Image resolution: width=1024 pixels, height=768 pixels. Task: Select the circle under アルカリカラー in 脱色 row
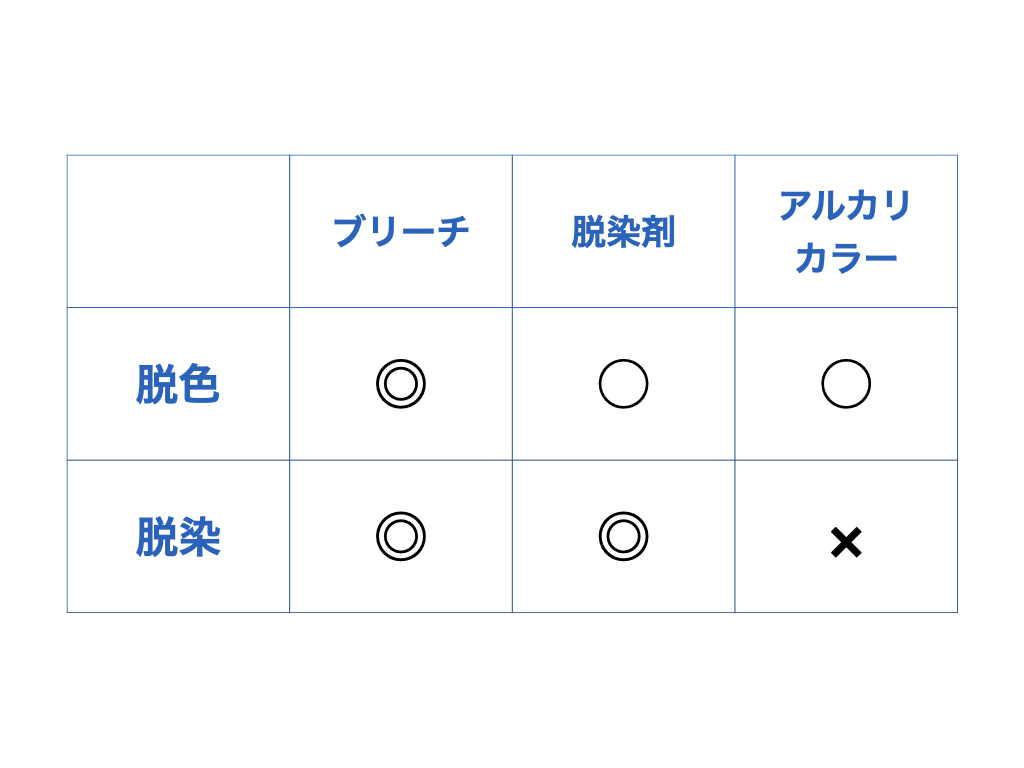pyautogui.click(x=846, y=384)
